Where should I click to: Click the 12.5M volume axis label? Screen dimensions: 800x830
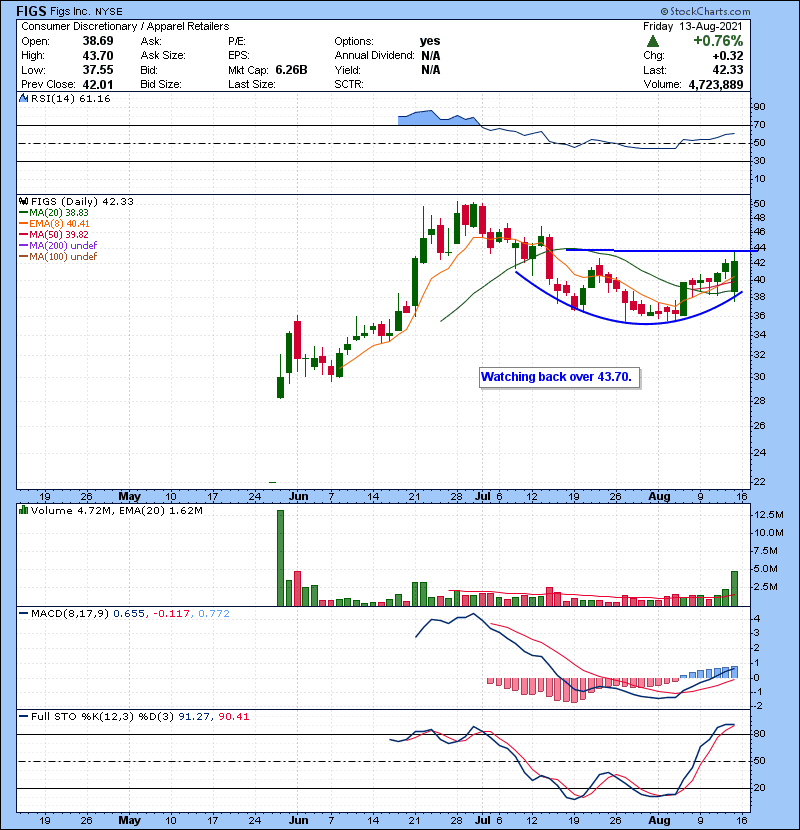pyautogui.click(x=769, y=515)
